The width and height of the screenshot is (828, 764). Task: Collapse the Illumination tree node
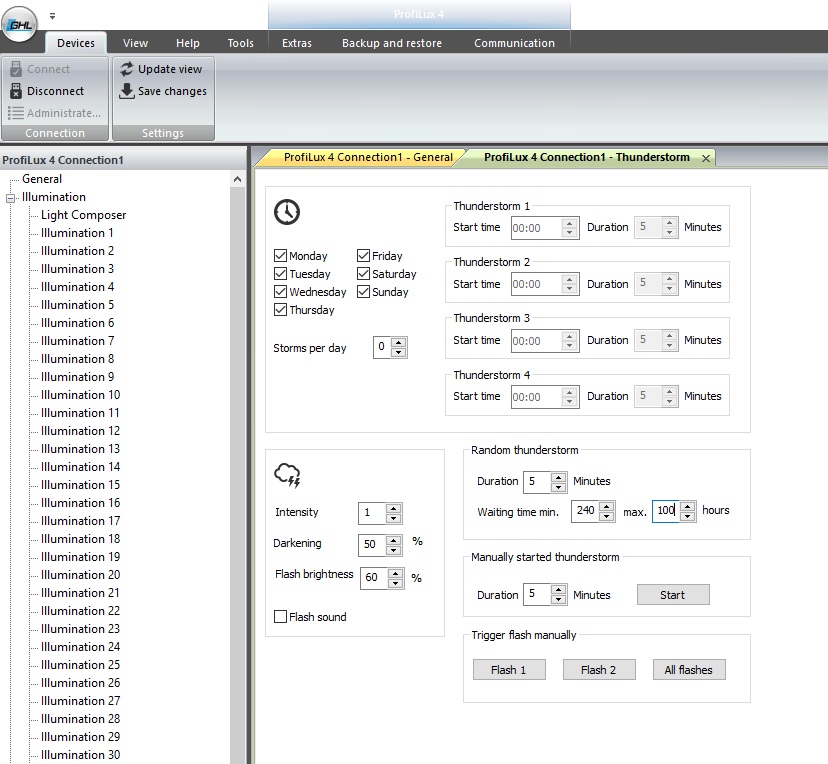[10, 199]
